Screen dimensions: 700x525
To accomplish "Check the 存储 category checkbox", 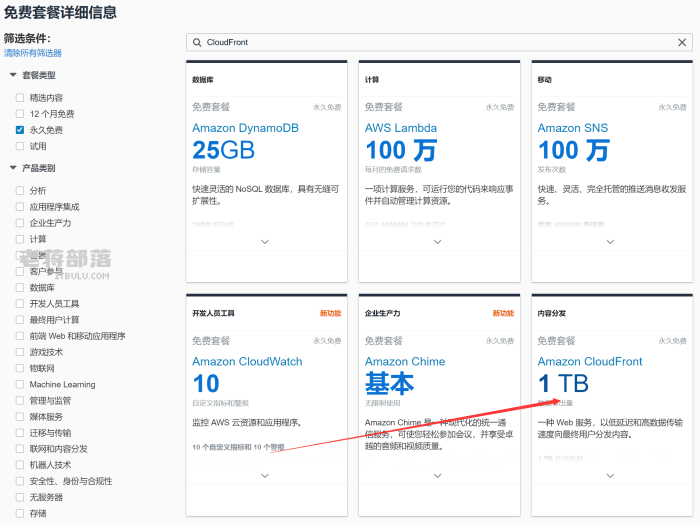I will pyautogui.click(x=20, y=513).
